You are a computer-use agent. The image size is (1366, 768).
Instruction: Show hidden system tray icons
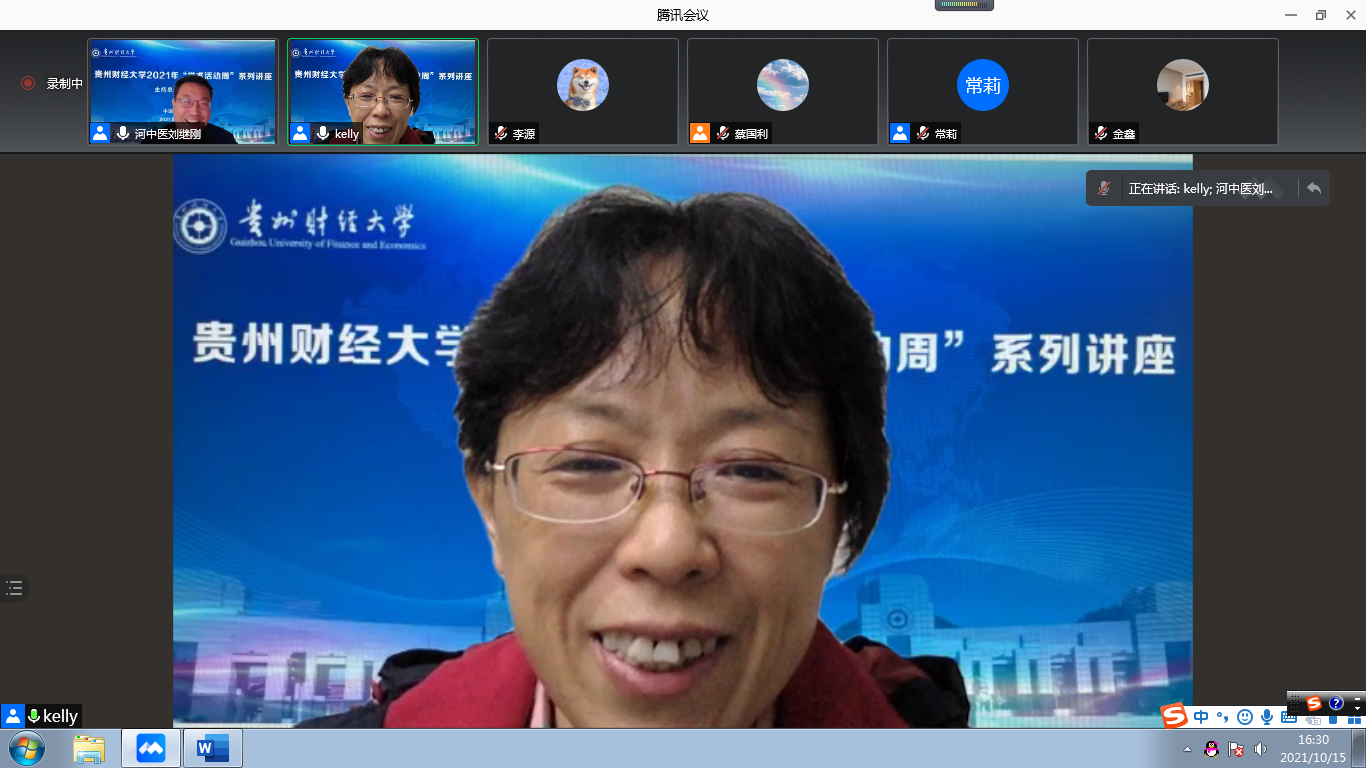point(1187,749)
